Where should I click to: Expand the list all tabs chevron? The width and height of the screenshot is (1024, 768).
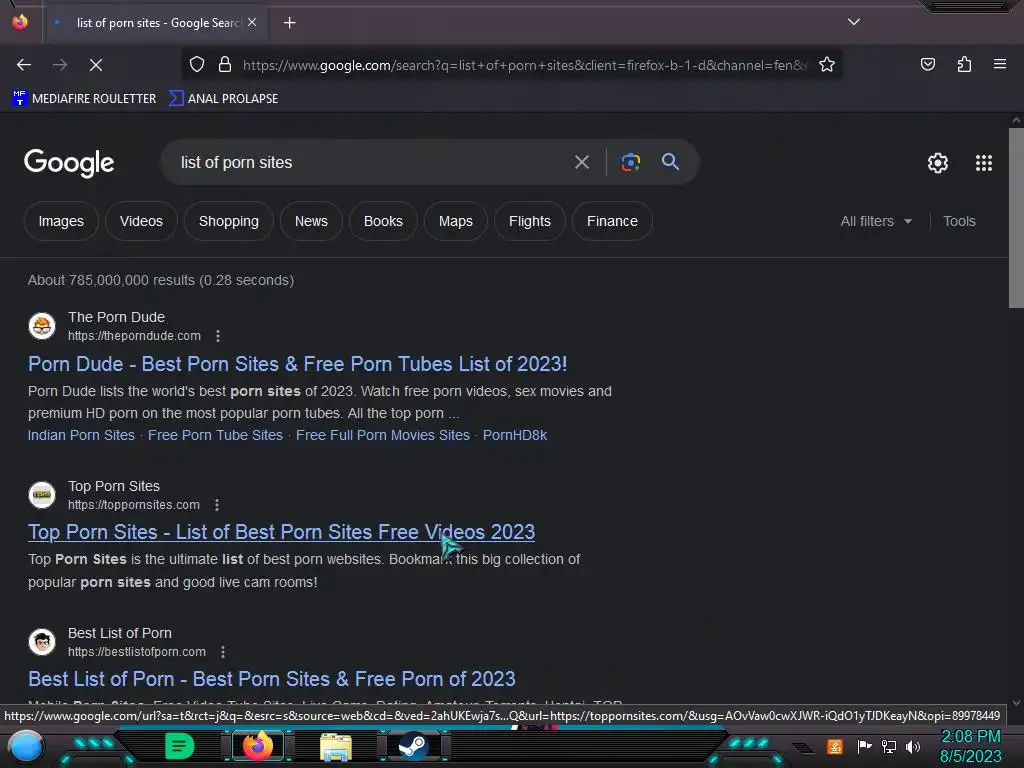click(x=854, y=22)
